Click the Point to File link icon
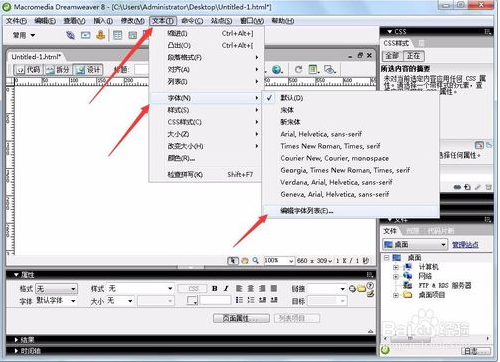Screen dimensions: 500x362 tap(352, 289)
